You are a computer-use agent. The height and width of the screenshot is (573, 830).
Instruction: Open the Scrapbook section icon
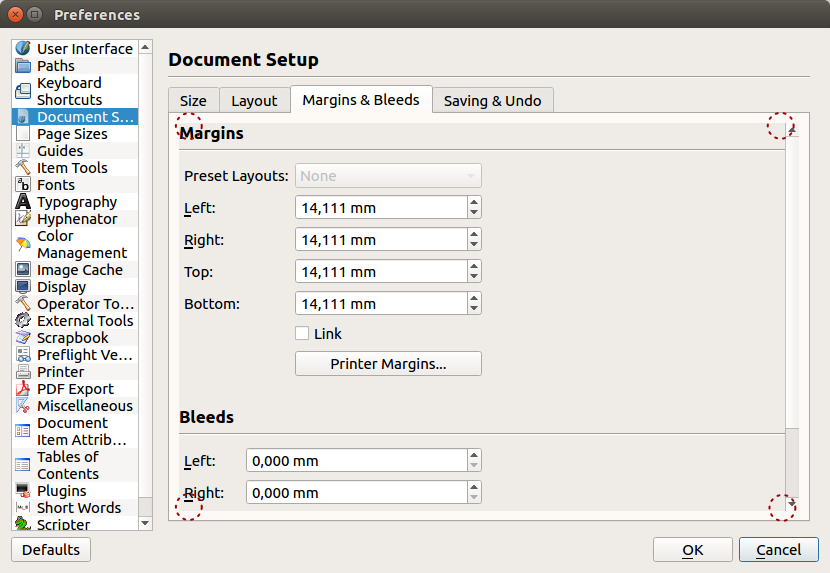tap(23, 338)
